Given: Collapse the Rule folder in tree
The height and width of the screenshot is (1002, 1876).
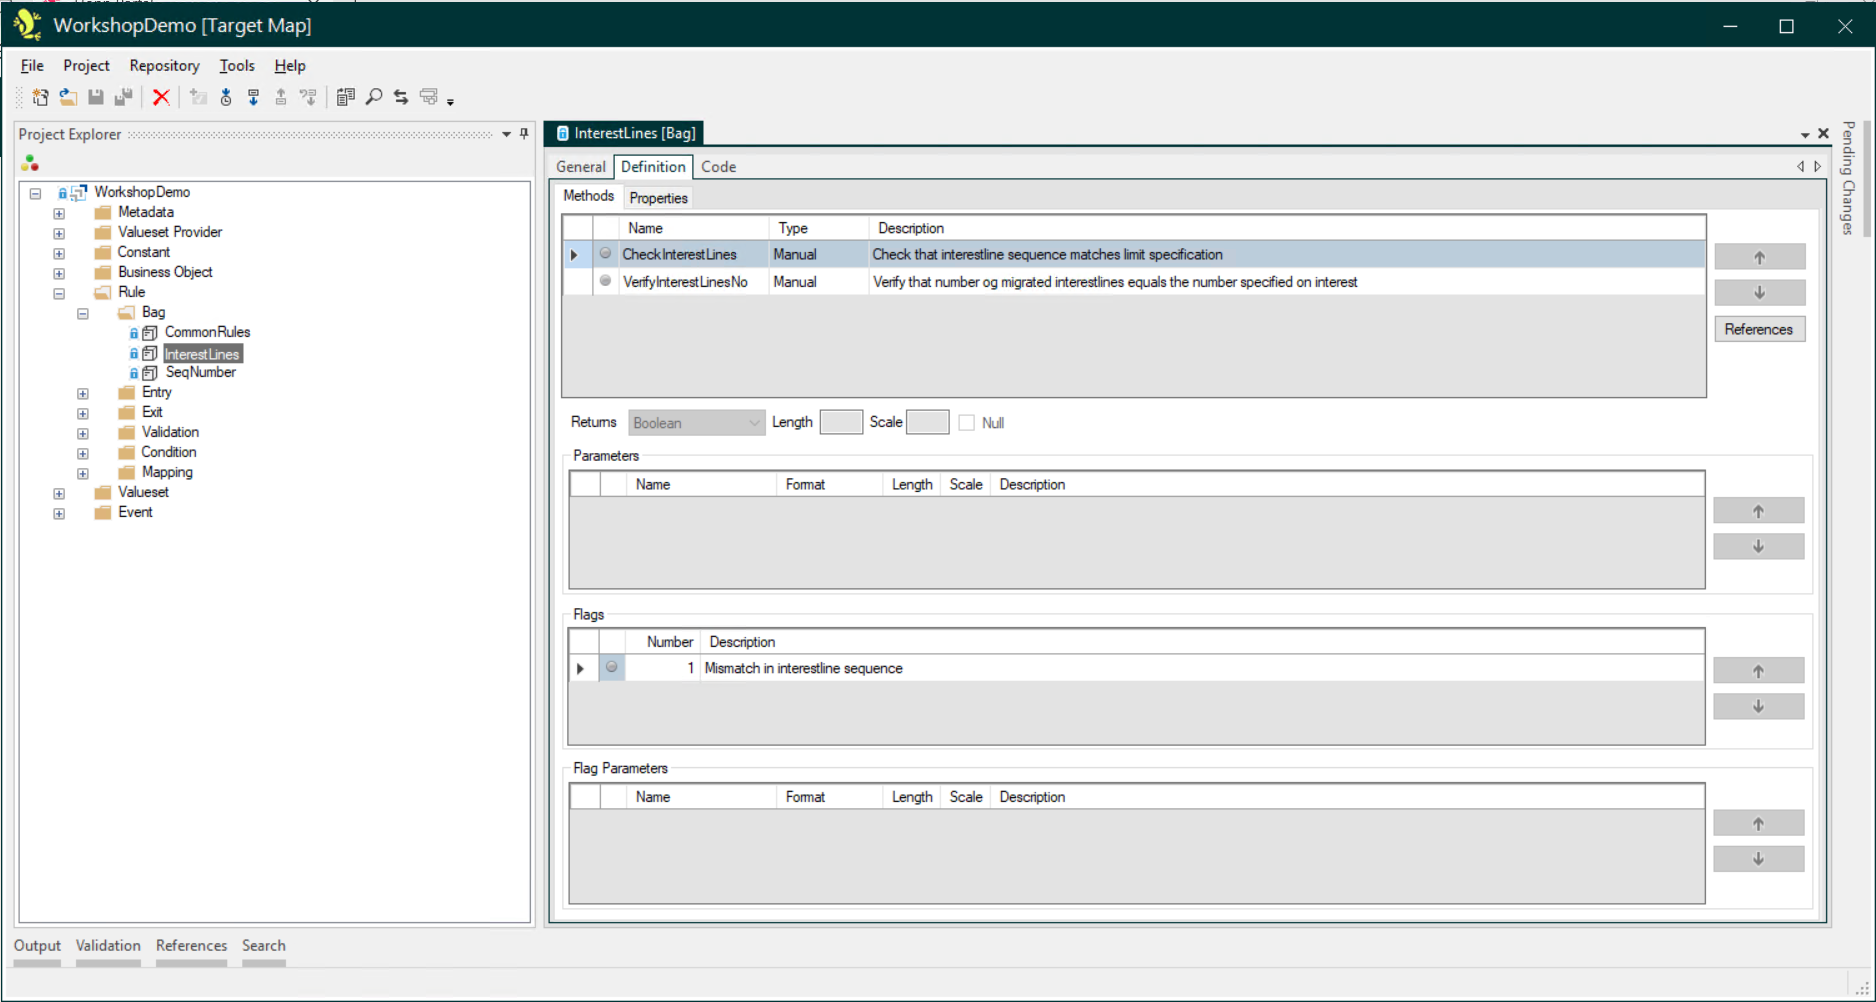Looking at the screenshot, I should click(x=59, y=293).
